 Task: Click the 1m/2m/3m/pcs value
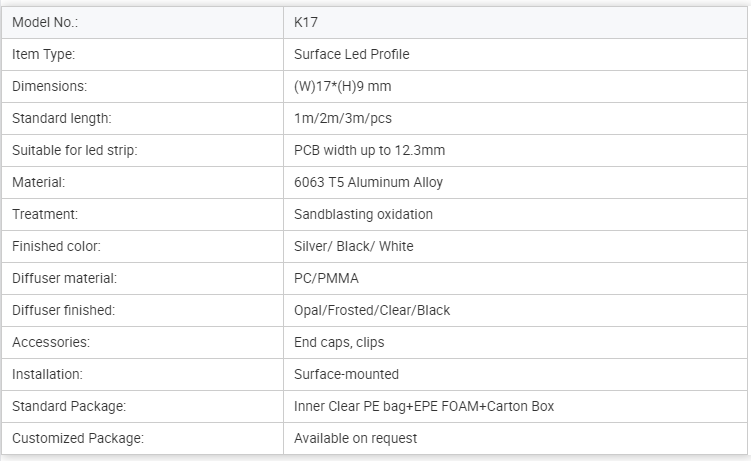[x=342, y=119]
